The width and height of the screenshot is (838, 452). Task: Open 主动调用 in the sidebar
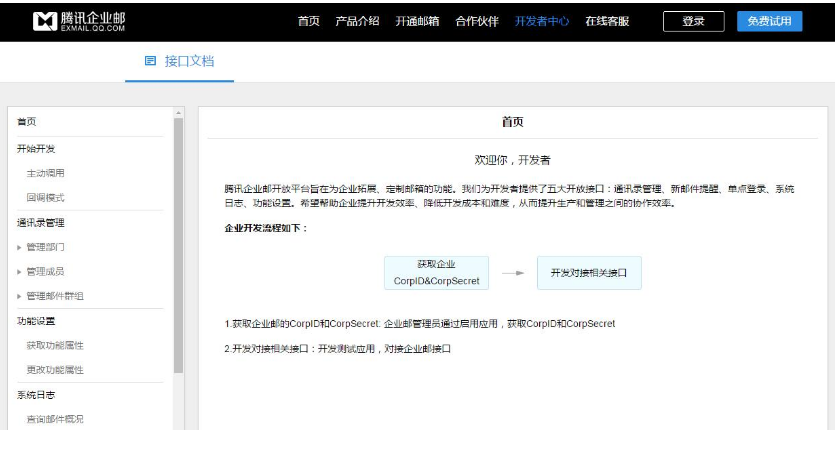tap(46, 173)
